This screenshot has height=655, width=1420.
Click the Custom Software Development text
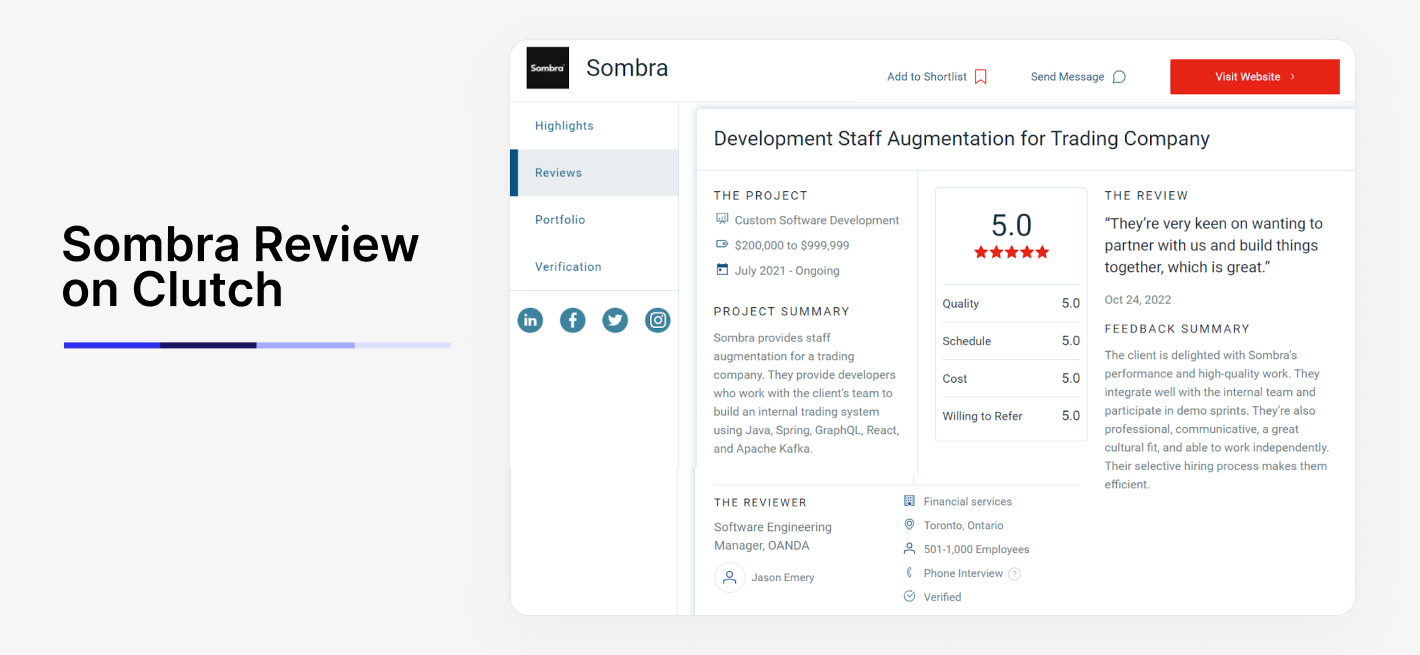pos(817,220)
